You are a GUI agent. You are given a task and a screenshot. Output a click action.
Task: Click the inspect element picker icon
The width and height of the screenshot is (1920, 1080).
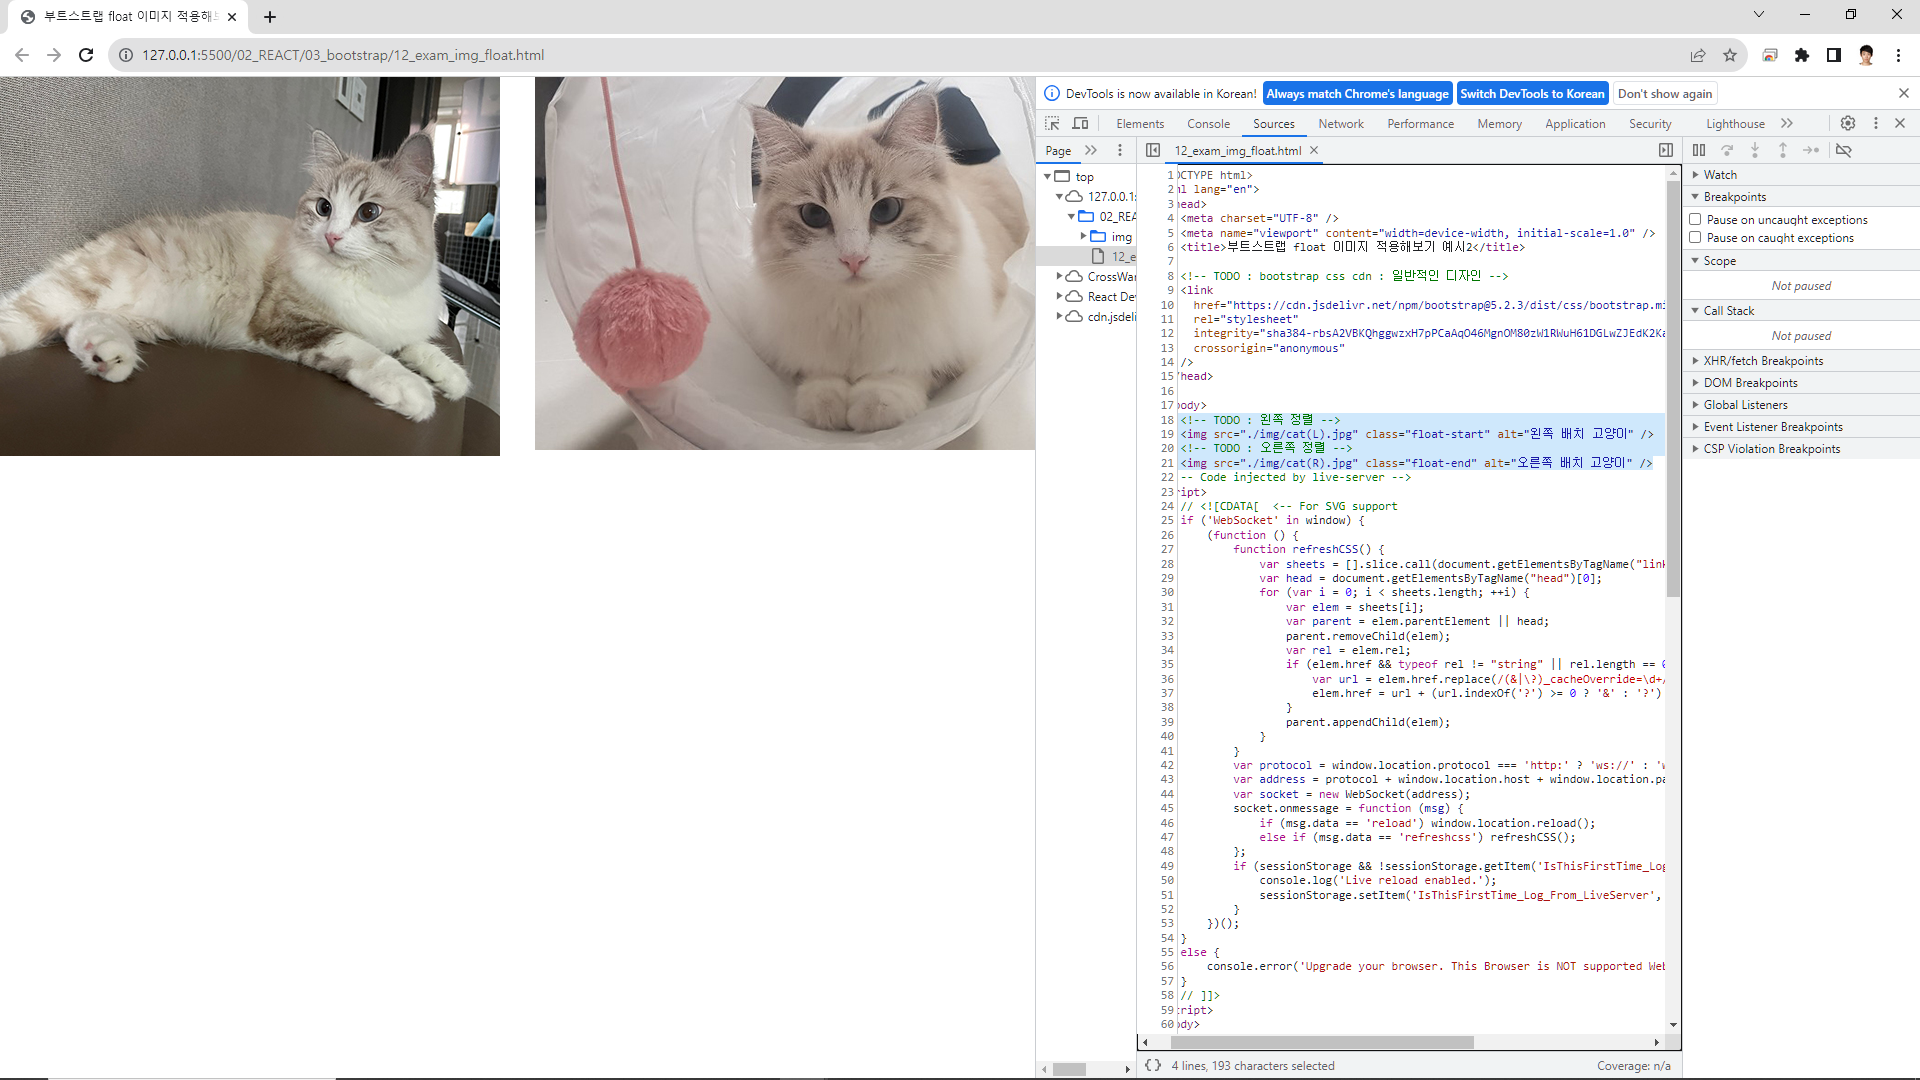[x=1052, y=123]
